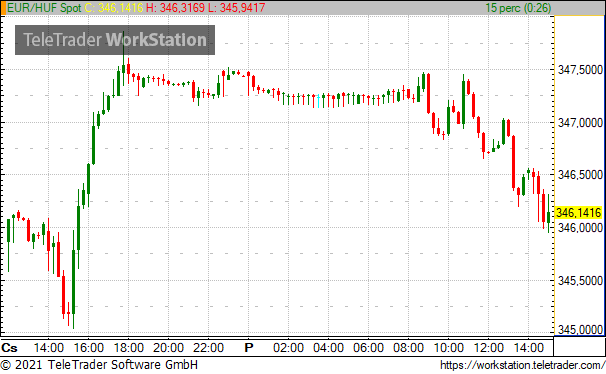The height and width of the screenshot is (374, 606).
Task: Click the 22:00 time axis label
Action: coord(209,348)
